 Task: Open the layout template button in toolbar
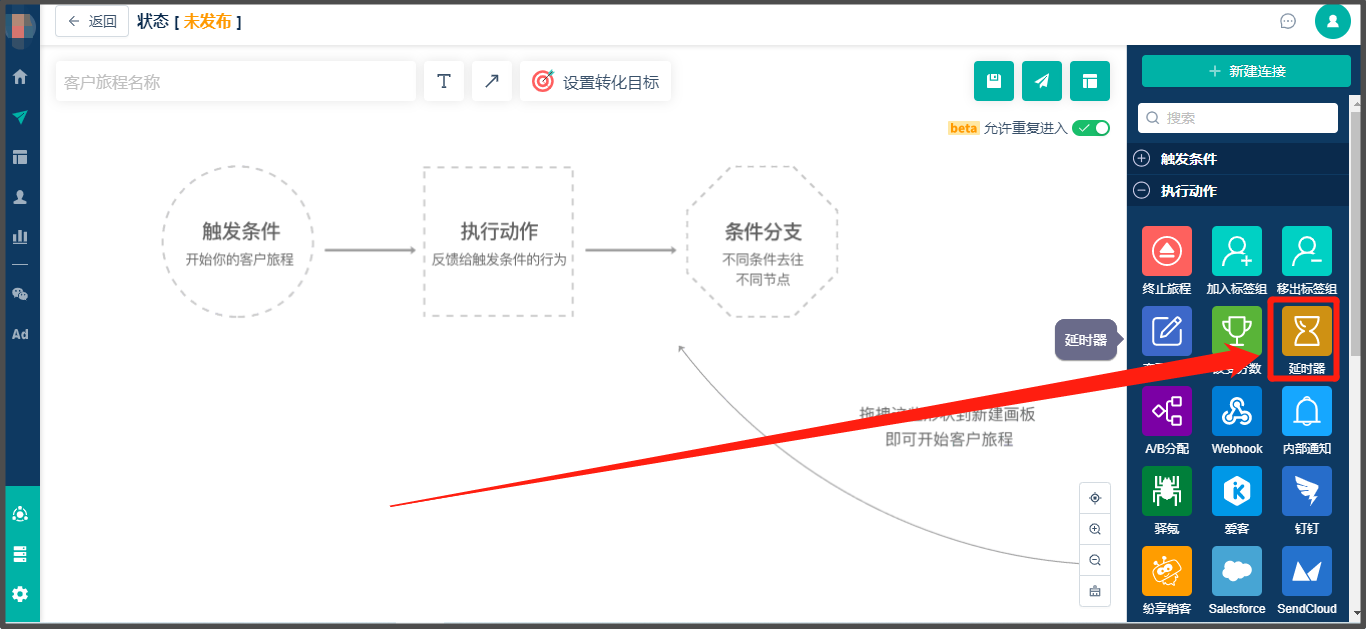click(x=1090, y=81)
